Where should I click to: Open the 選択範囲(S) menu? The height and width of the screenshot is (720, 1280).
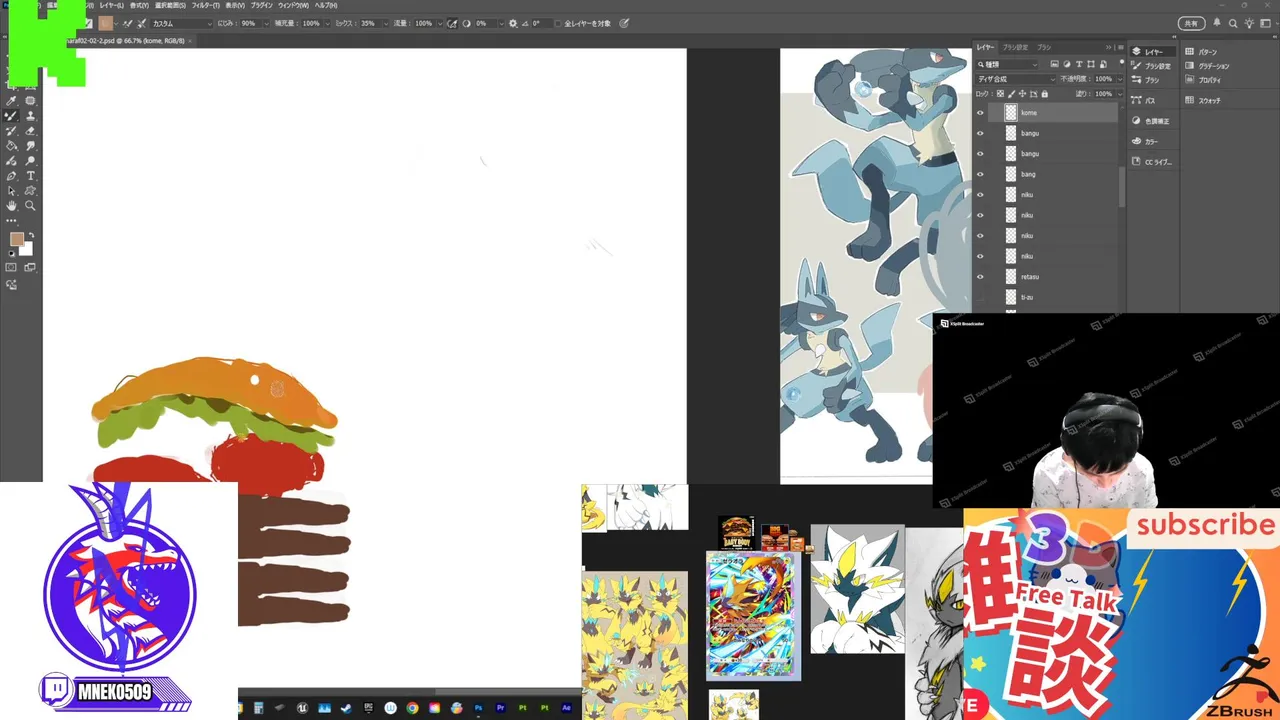tap(170, 5)
